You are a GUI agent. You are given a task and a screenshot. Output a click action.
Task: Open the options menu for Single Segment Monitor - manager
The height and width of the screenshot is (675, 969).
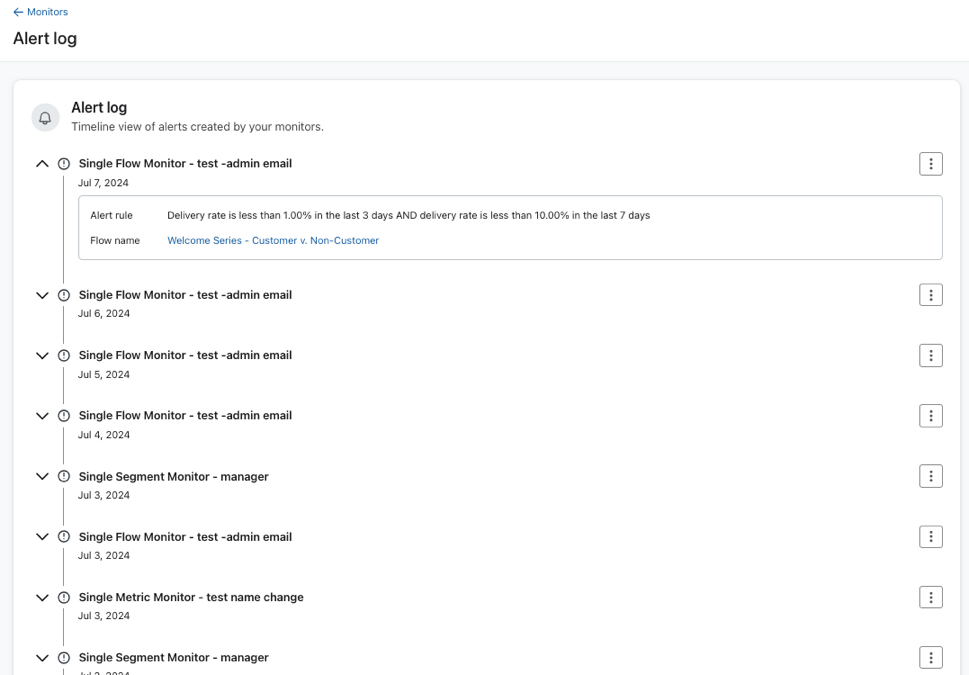click(x=930, y=476)
